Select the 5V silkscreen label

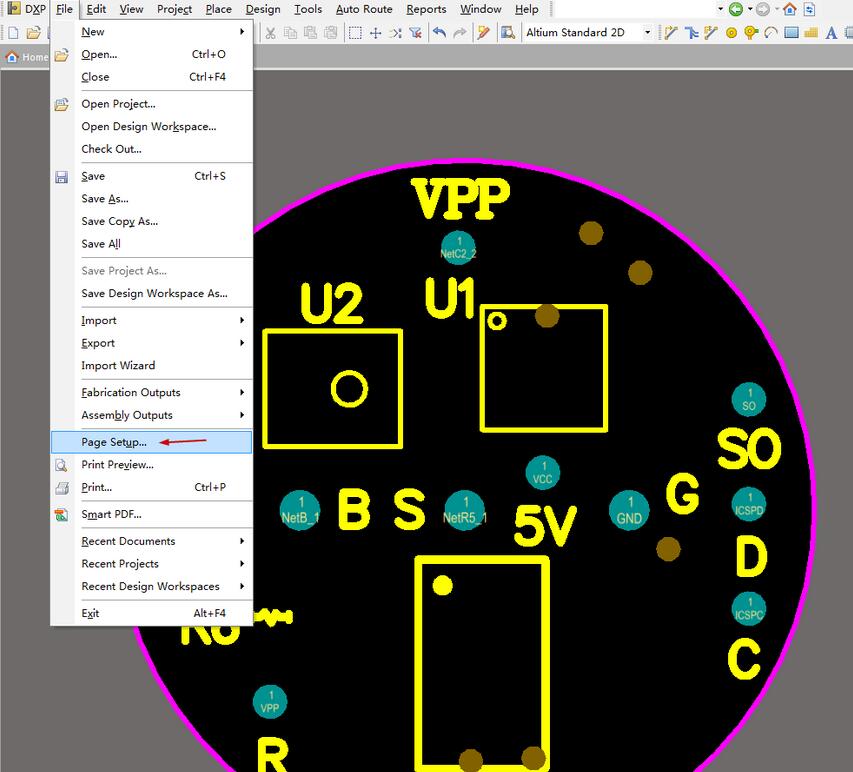(545, 525)
